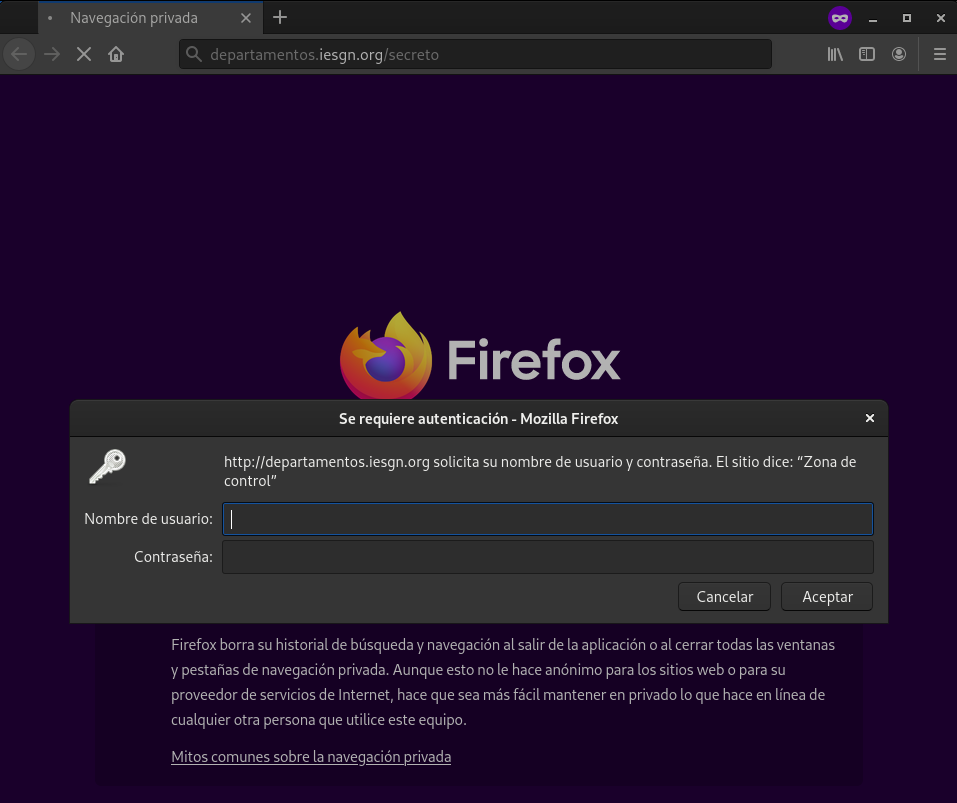Open the Library history and bookmarks icon
Screen dimensions: 957x803
[x=835, y=54]
